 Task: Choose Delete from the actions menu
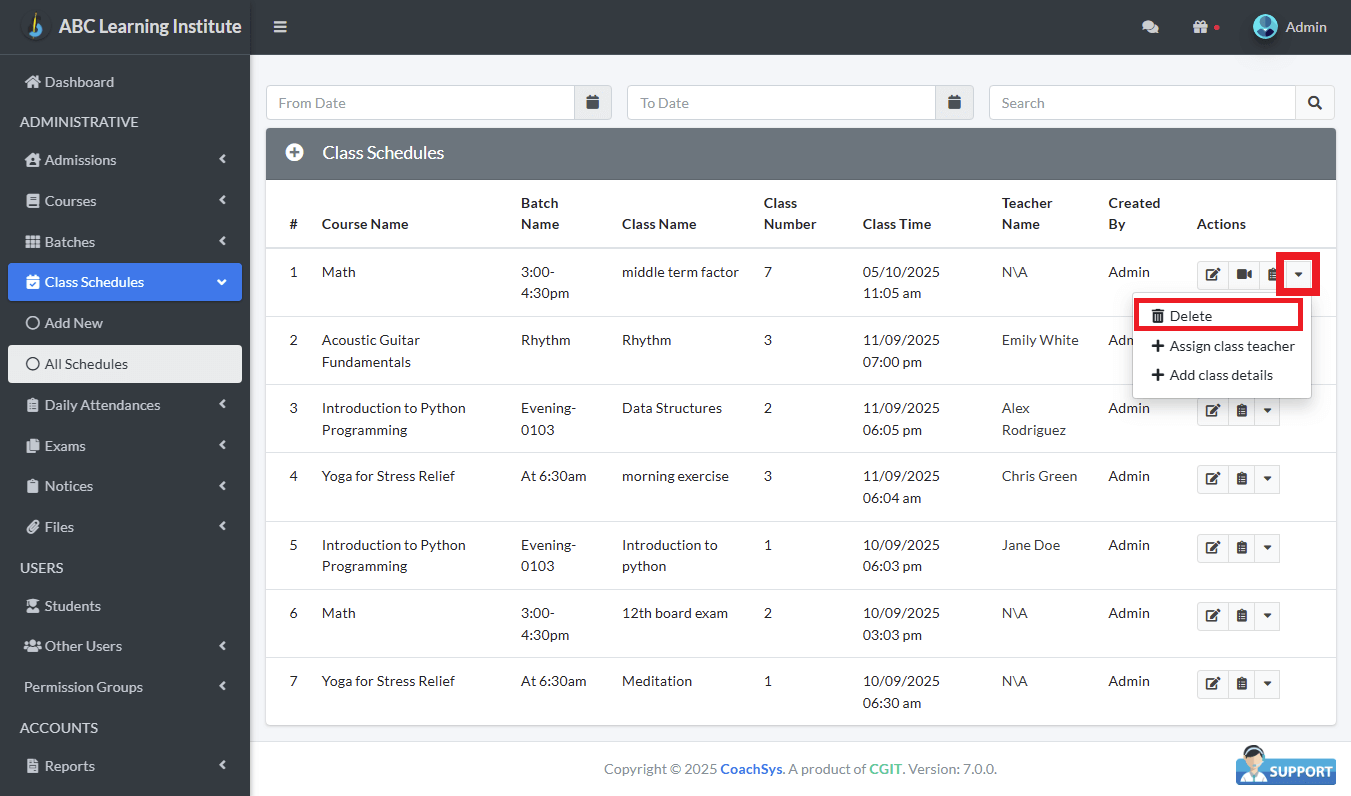coord(1190,316)
